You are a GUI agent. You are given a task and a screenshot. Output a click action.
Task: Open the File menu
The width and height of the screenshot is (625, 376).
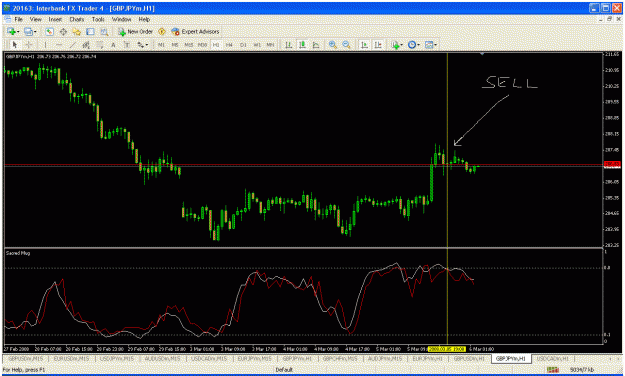click(18, 19)
